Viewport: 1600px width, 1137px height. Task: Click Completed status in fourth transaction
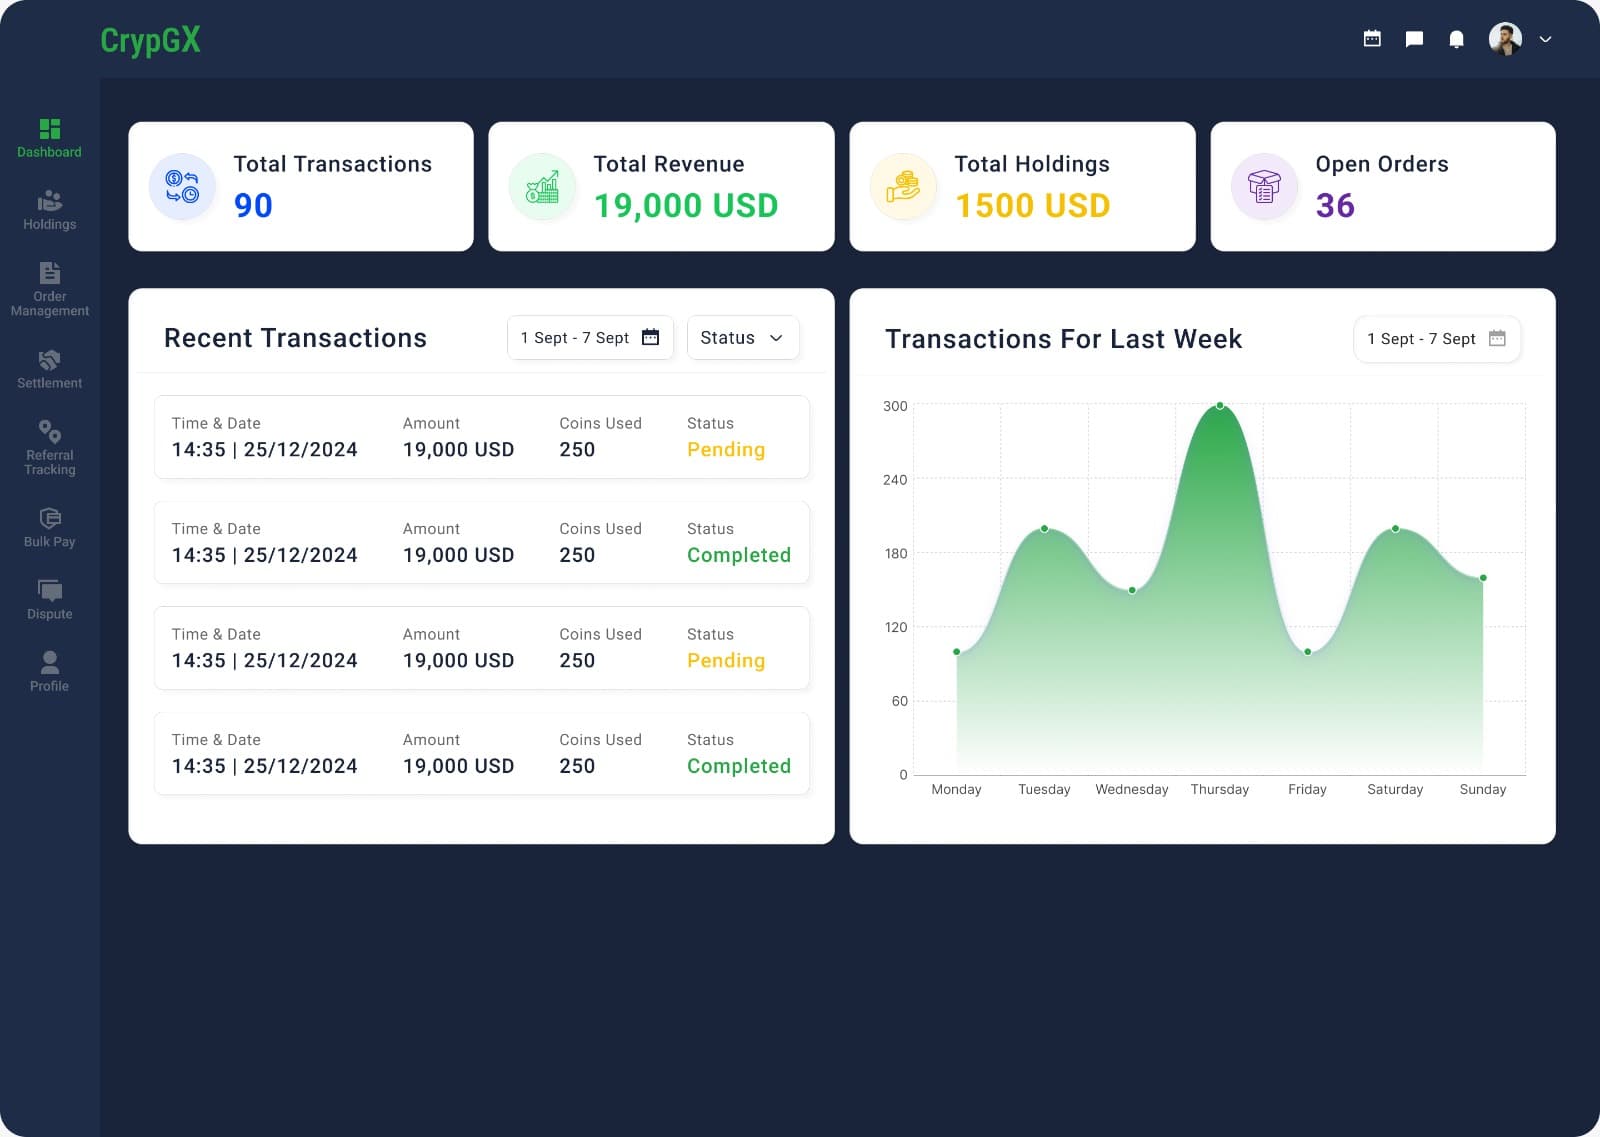pyautogui.click(x=739, y=766)
